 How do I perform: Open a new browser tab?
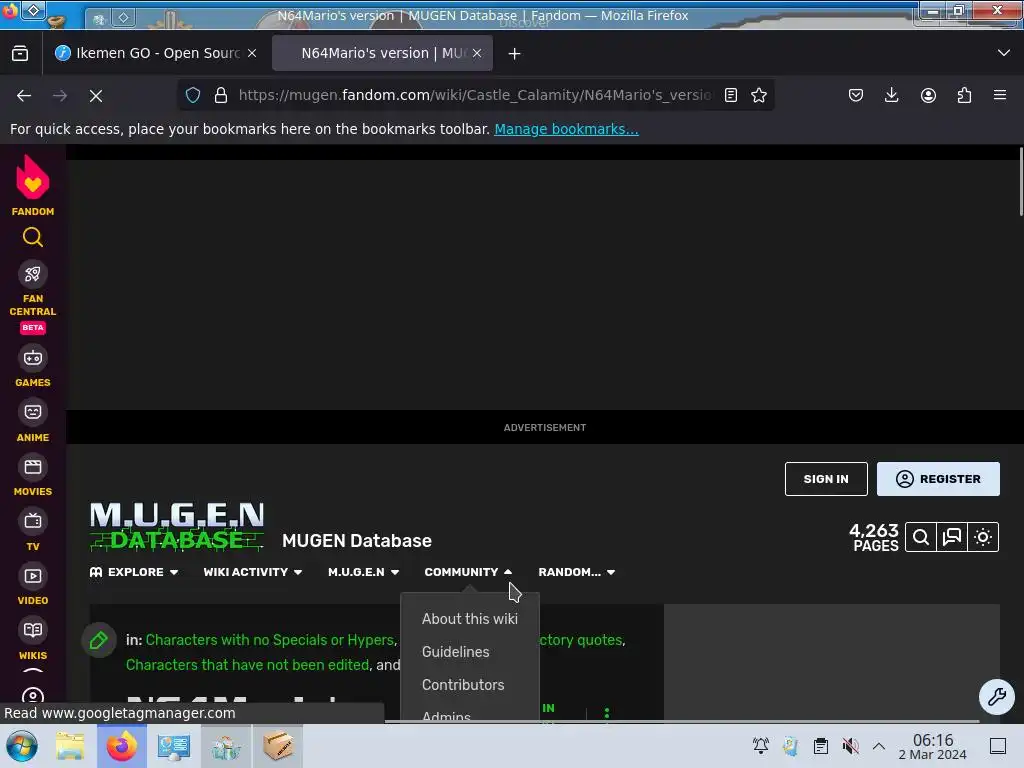(x=515, y=54)
